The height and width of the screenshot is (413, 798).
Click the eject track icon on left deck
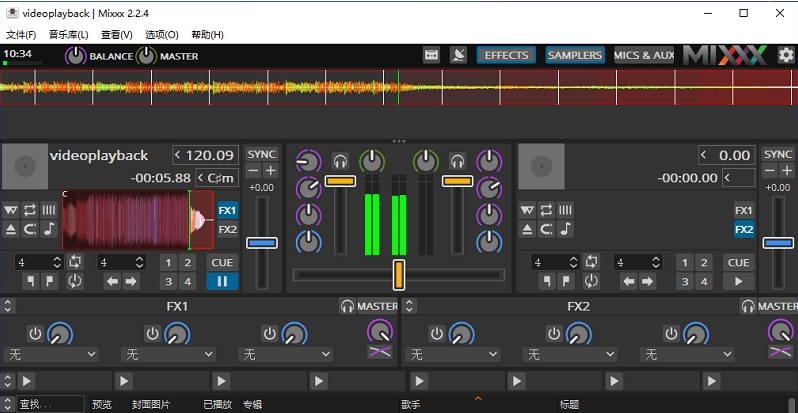coord(11,229)
